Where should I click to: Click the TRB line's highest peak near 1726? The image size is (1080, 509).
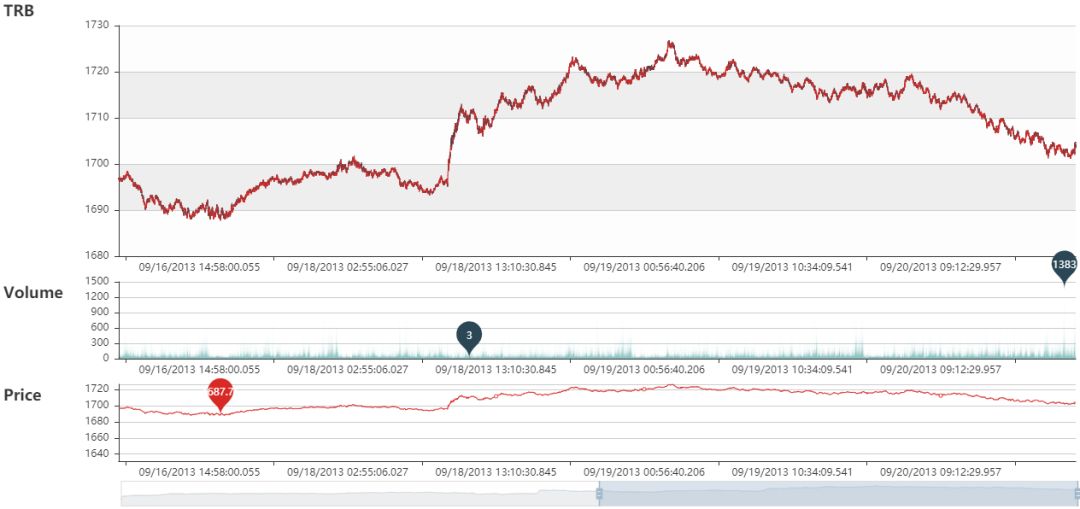670,43
